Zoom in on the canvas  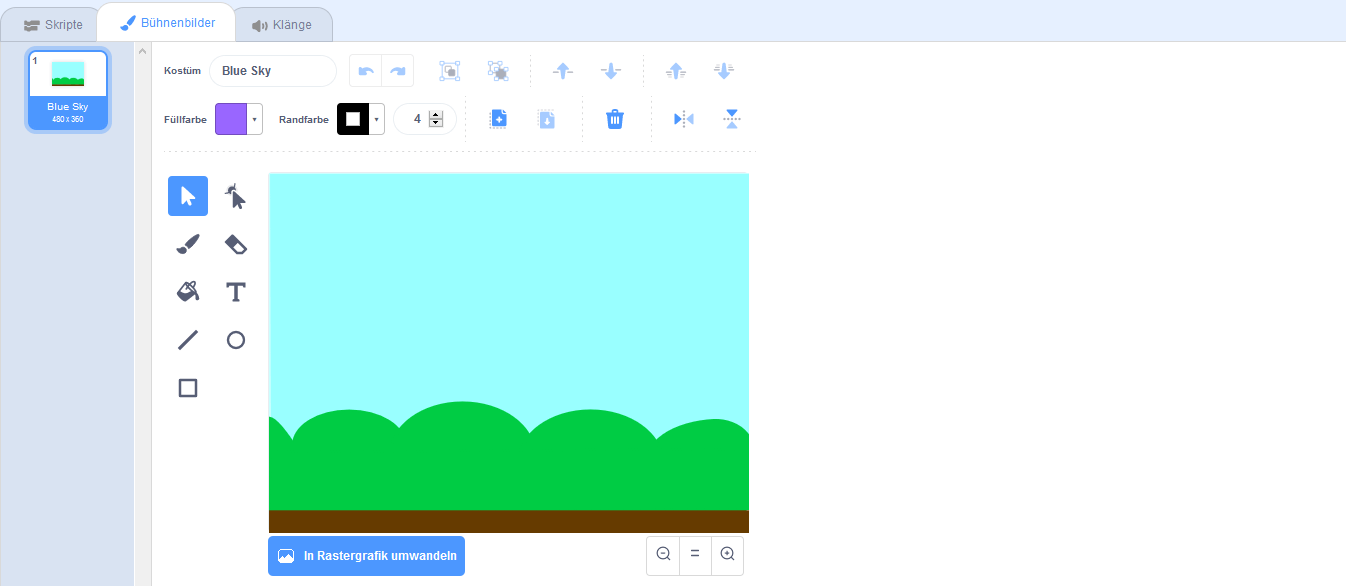pyautogui.click(x=727, y=554)
